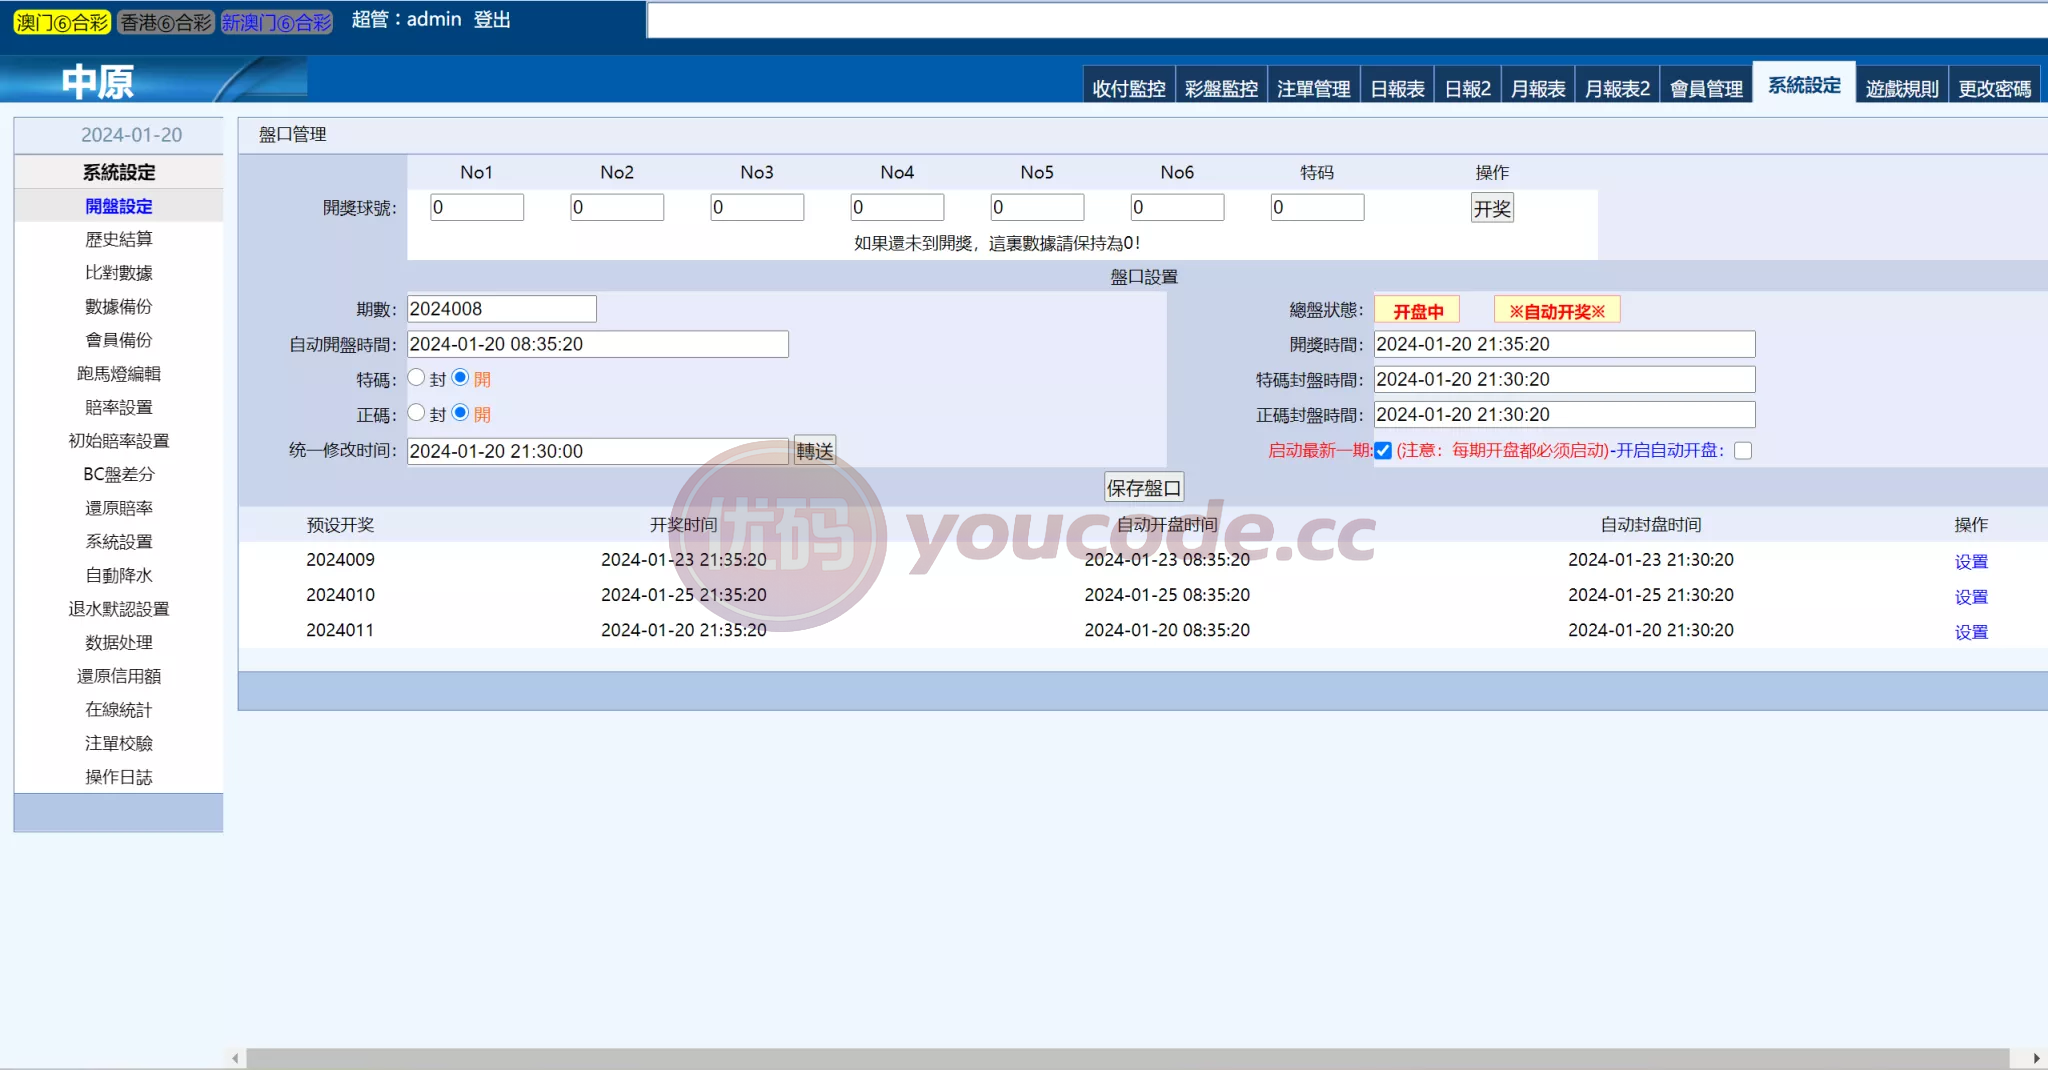Screen dimensions: 2048x1070
Task: Select the 特碼 開 radio button
Action: coord(460,378)
